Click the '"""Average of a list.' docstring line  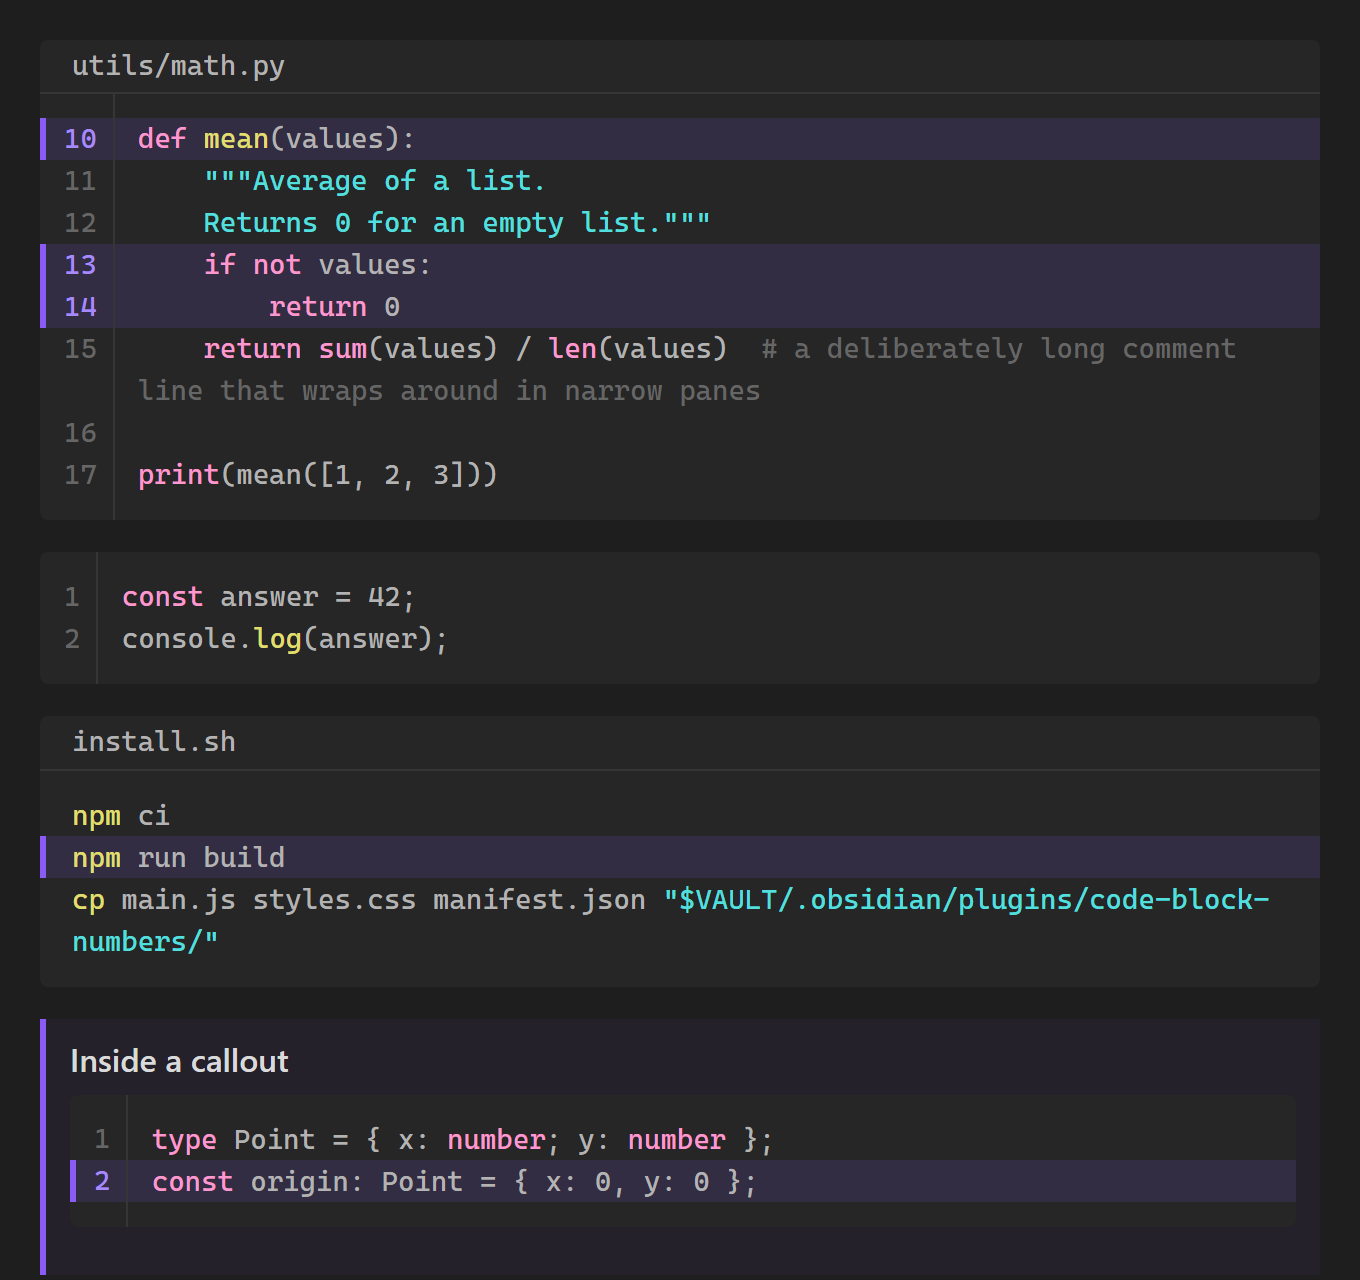click(374, 181)
